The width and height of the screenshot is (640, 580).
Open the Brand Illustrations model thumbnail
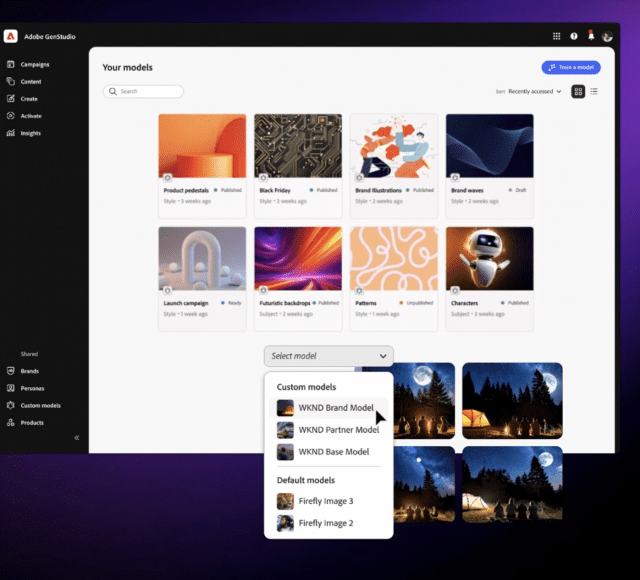tap(394, 146)
